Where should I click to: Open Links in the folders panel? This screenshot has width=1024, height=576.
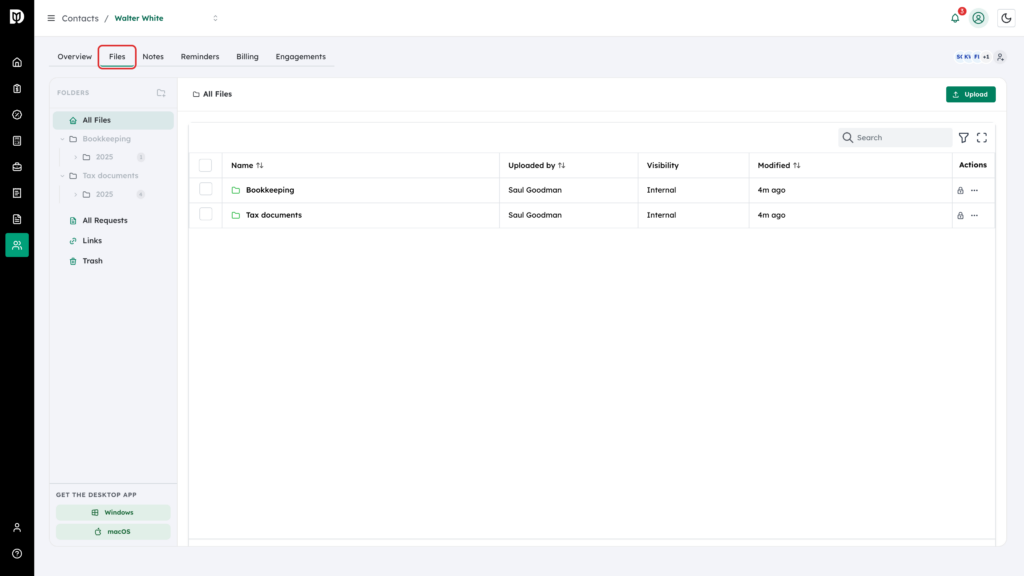click(92, 241)
